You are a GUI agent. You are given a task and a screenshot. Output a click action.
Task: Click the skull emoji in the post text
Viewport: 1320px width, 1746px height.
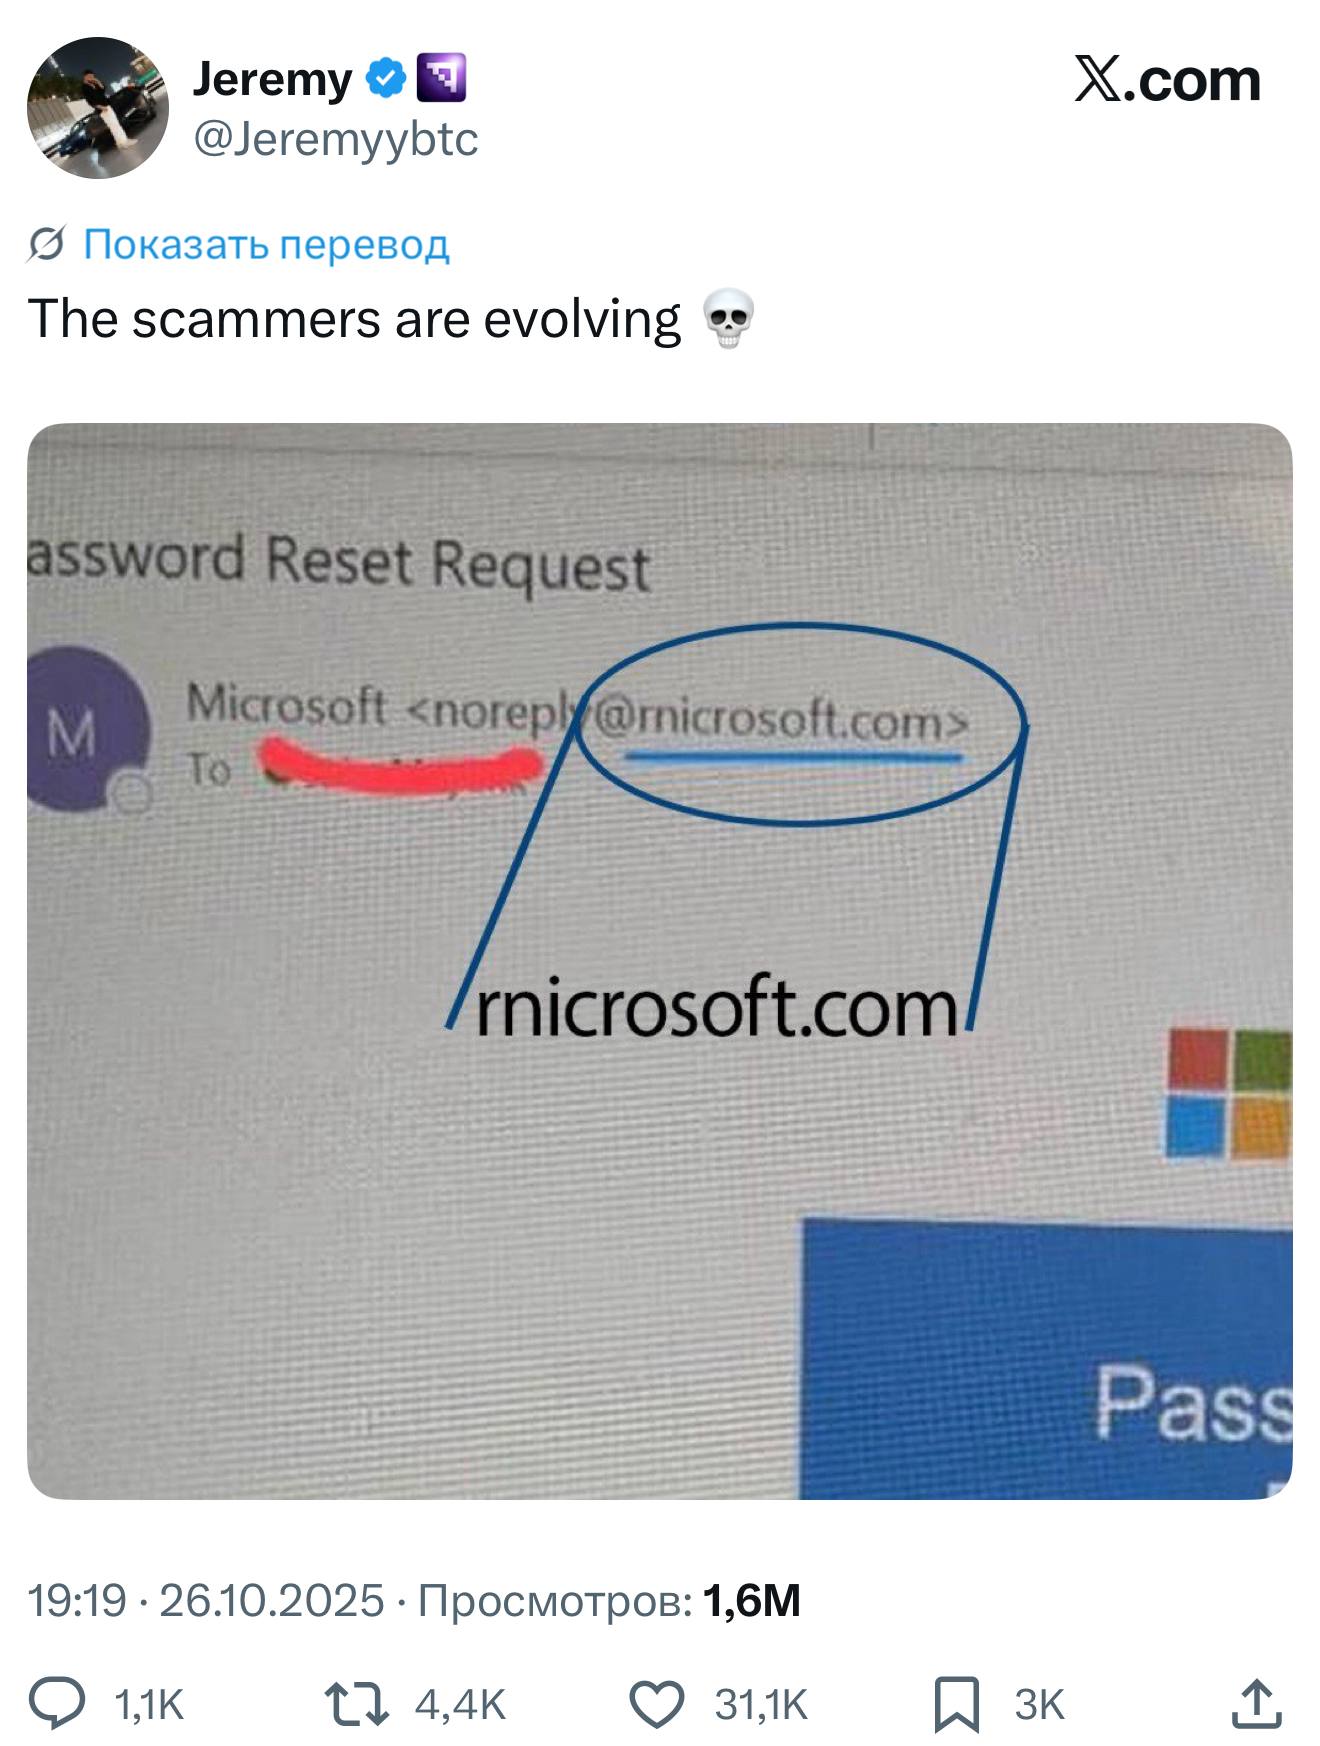(x=729, y=319)
